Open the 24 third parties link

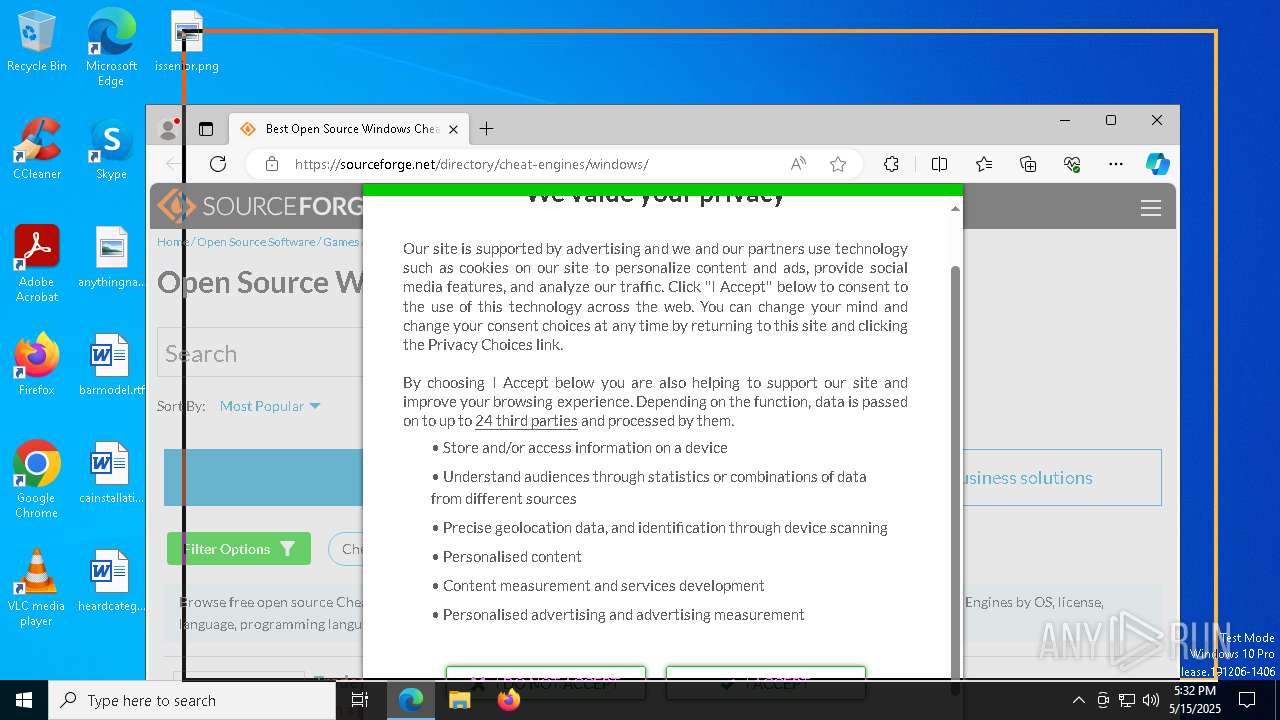tap(526, 421)
